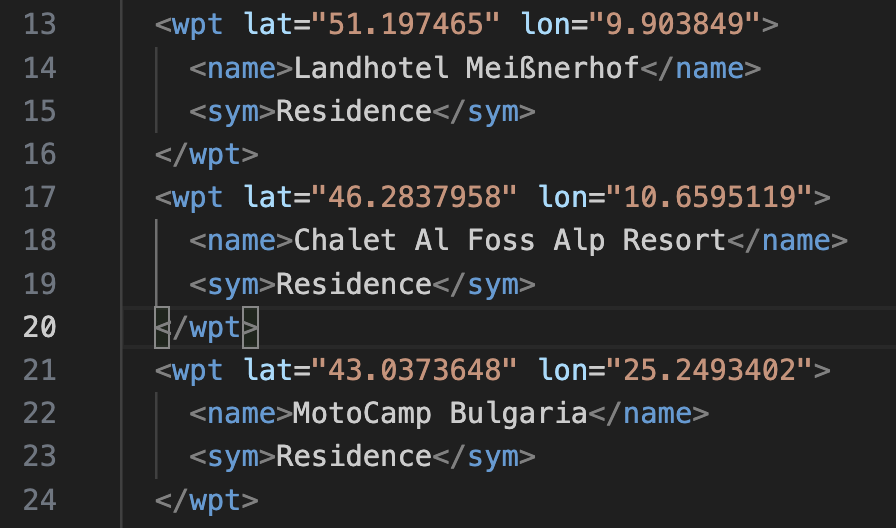Click the opening wpt tag name on line 17
896x528 pixels.
[197, 198]
